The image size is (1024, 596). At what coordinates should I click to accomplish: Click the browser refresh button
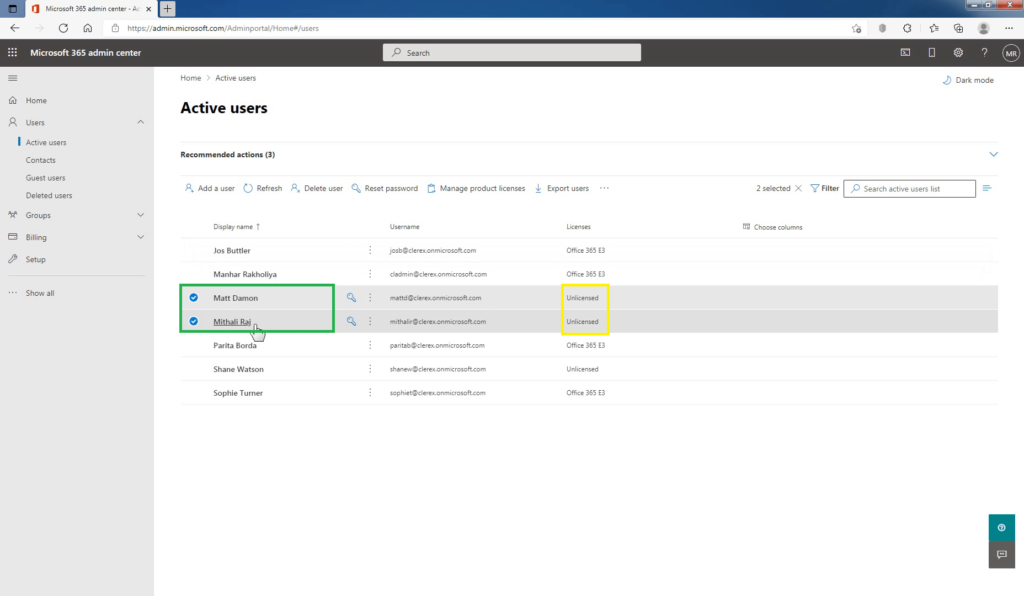click(63, 28)
